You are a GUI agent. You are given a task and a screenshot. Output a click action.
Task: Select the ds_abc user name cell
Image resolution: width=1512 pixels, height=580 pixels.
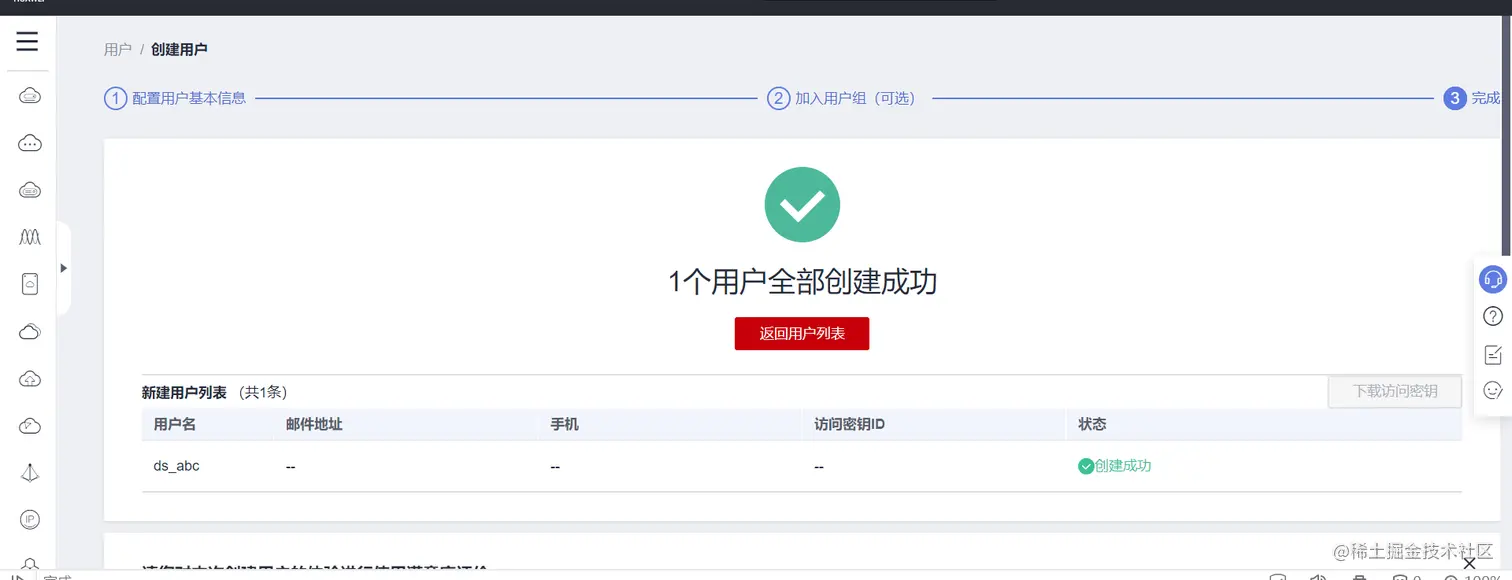(x=176, y=466)
